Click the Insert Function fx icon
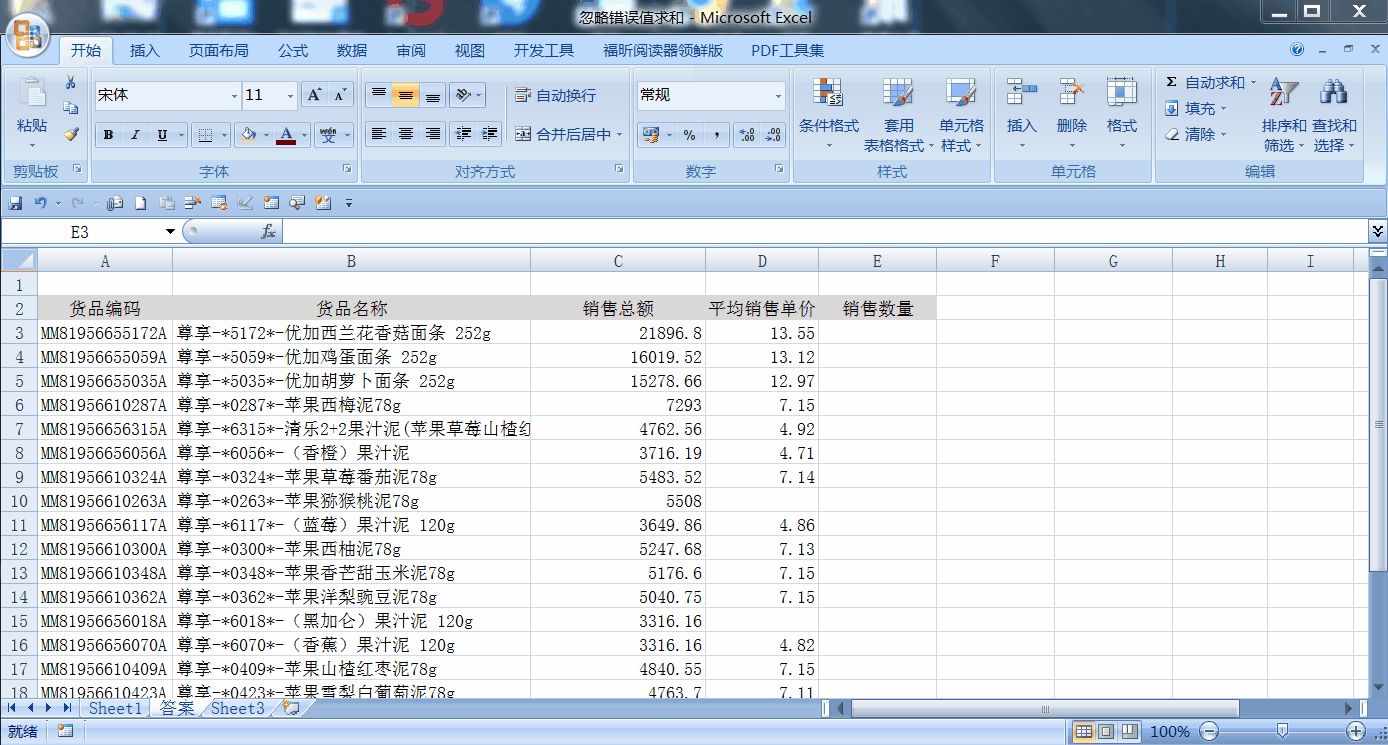Viewport: 1388px width, 745px height. 268,232
